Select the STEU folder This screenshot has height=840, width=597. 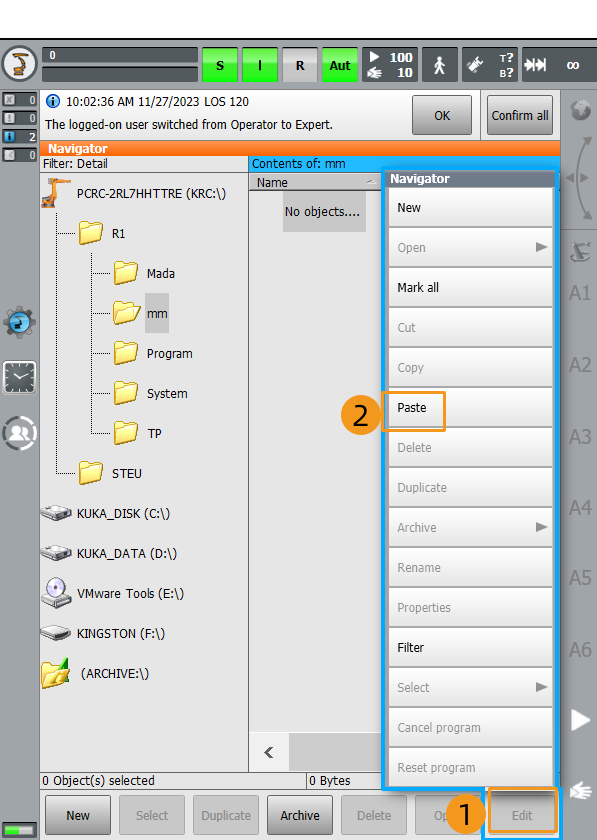(110, 474)
